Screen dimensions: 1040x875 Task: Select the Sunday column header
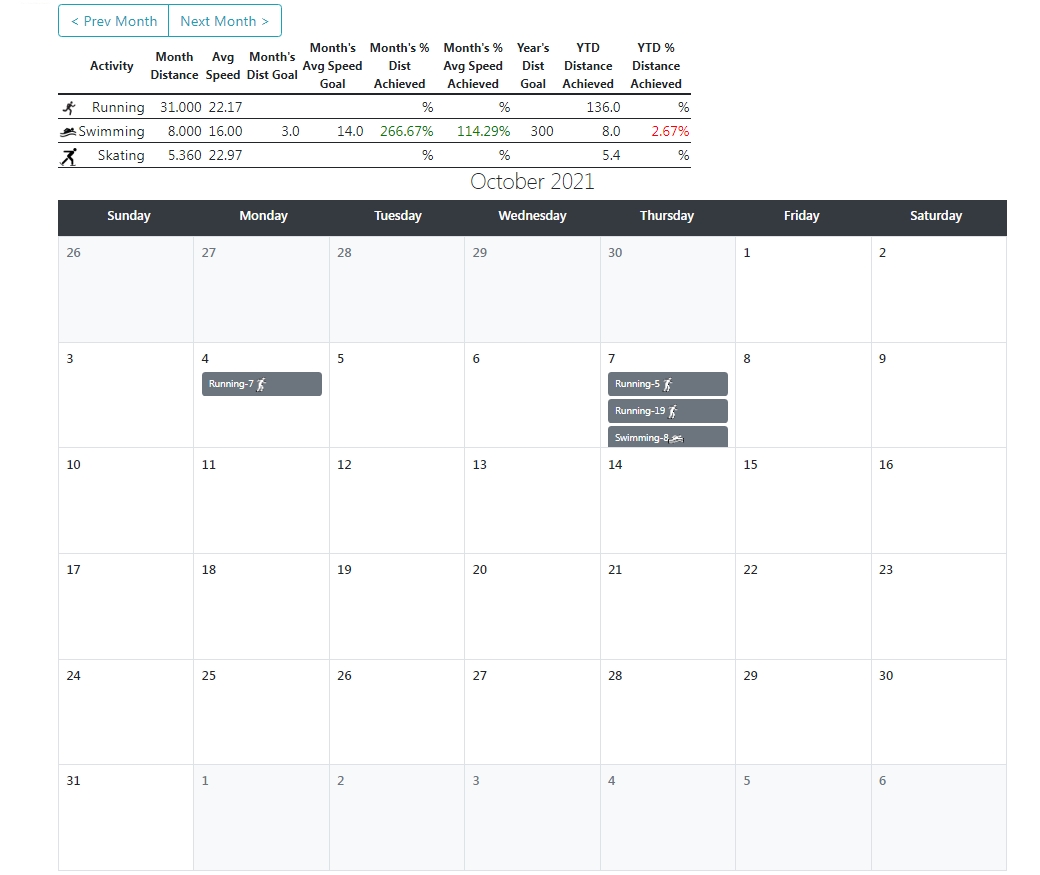(128, 216)
